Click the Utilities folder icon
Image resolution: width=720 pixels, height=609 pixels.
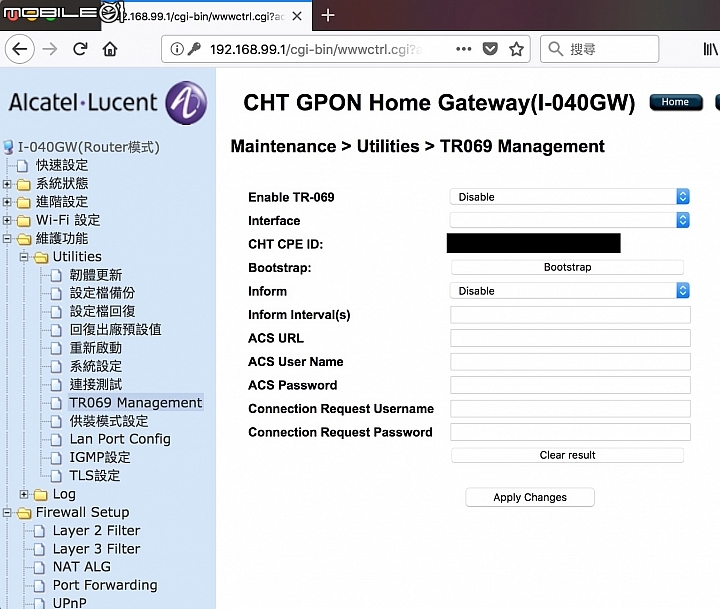tap(41, 257)
